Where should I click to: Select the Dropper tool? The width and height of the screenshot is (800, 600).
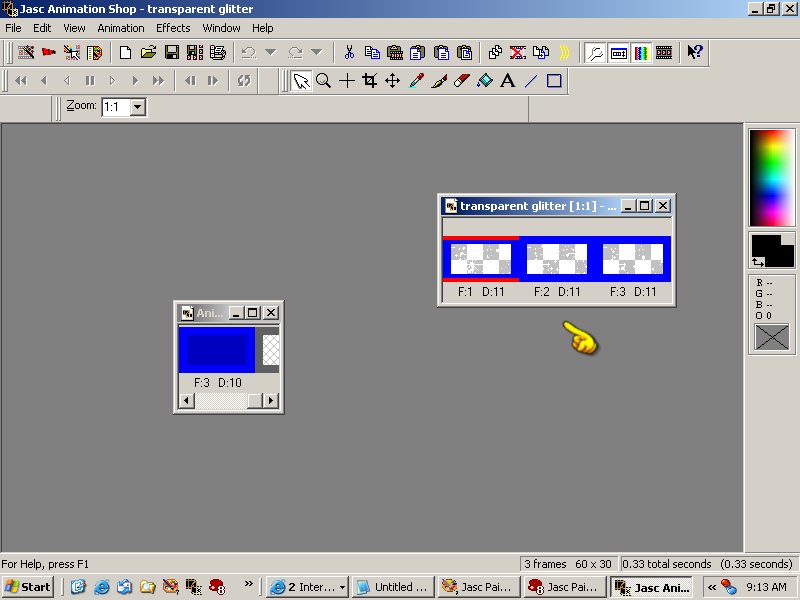tap(416, 81)
